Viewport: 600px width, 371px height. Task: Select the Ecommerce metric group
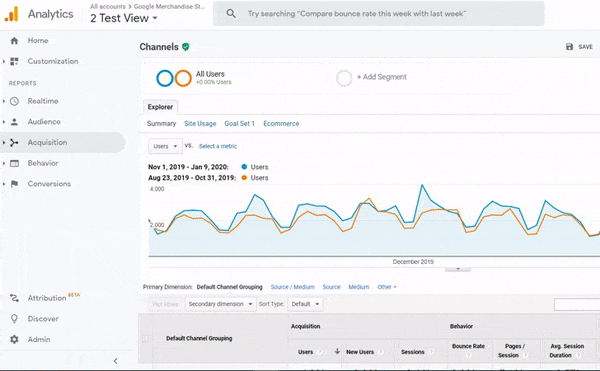point(281,124)
